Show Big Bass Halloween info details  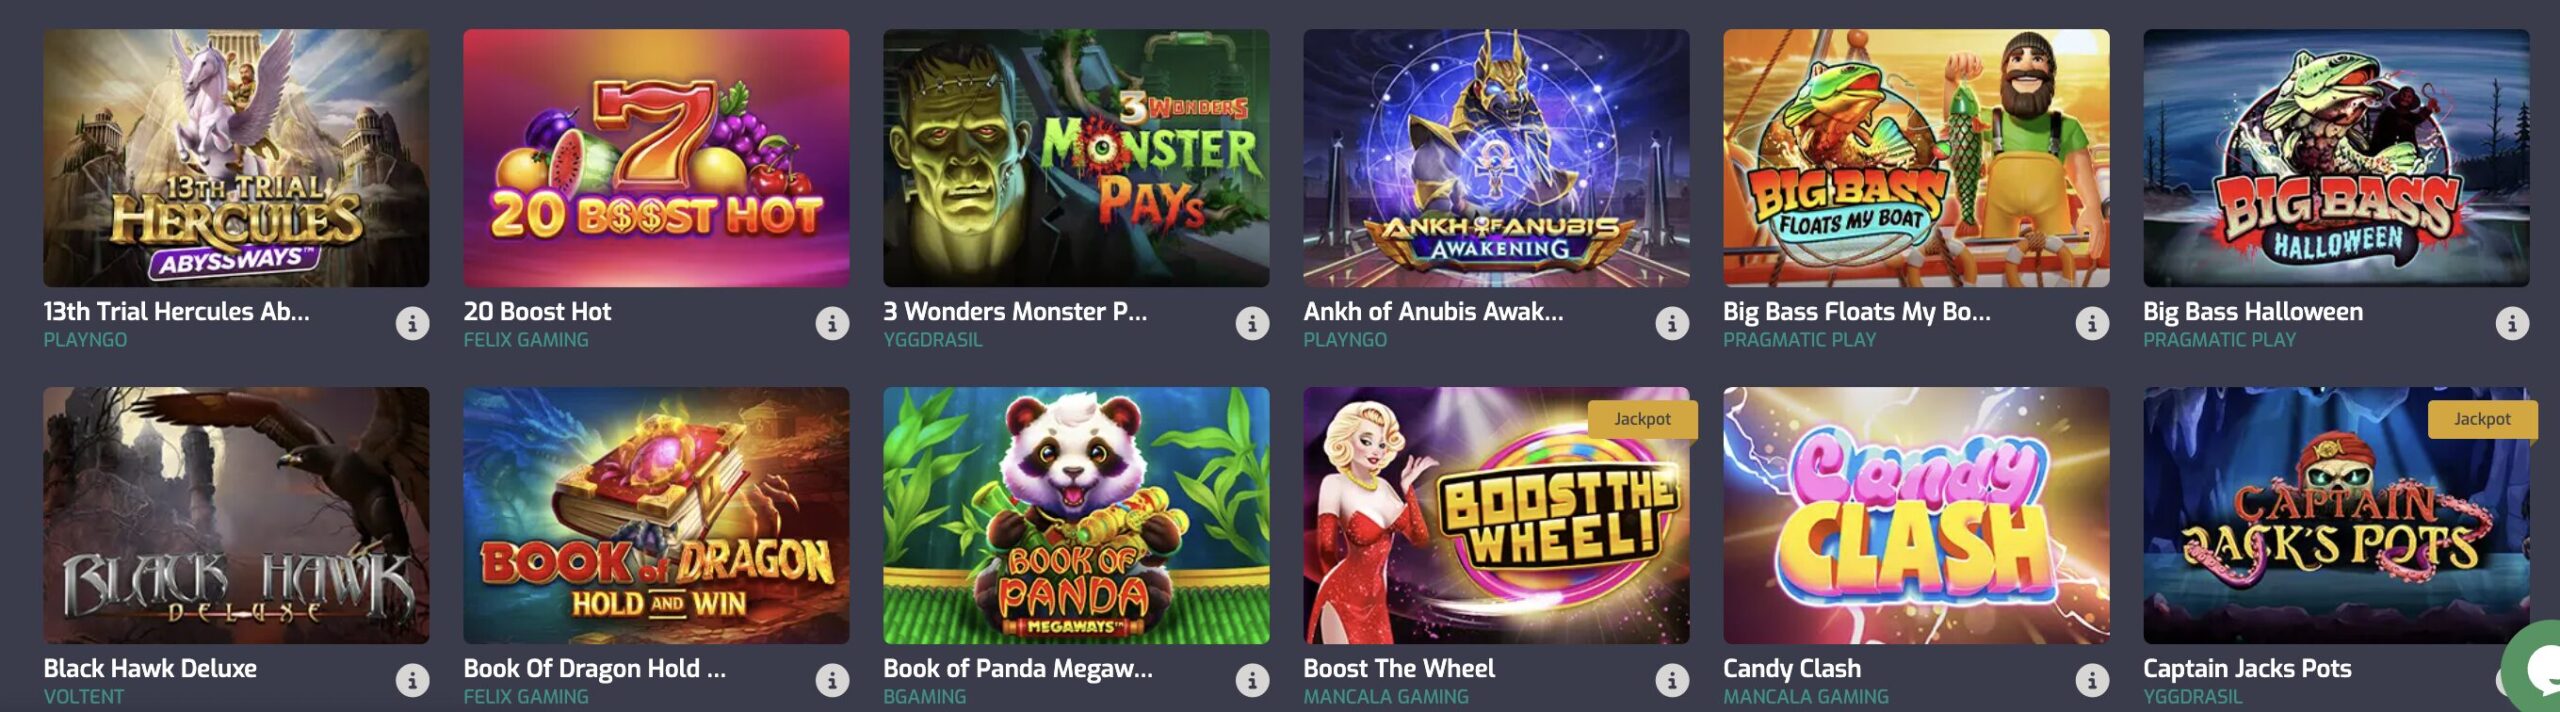[x=2512, y=323]
